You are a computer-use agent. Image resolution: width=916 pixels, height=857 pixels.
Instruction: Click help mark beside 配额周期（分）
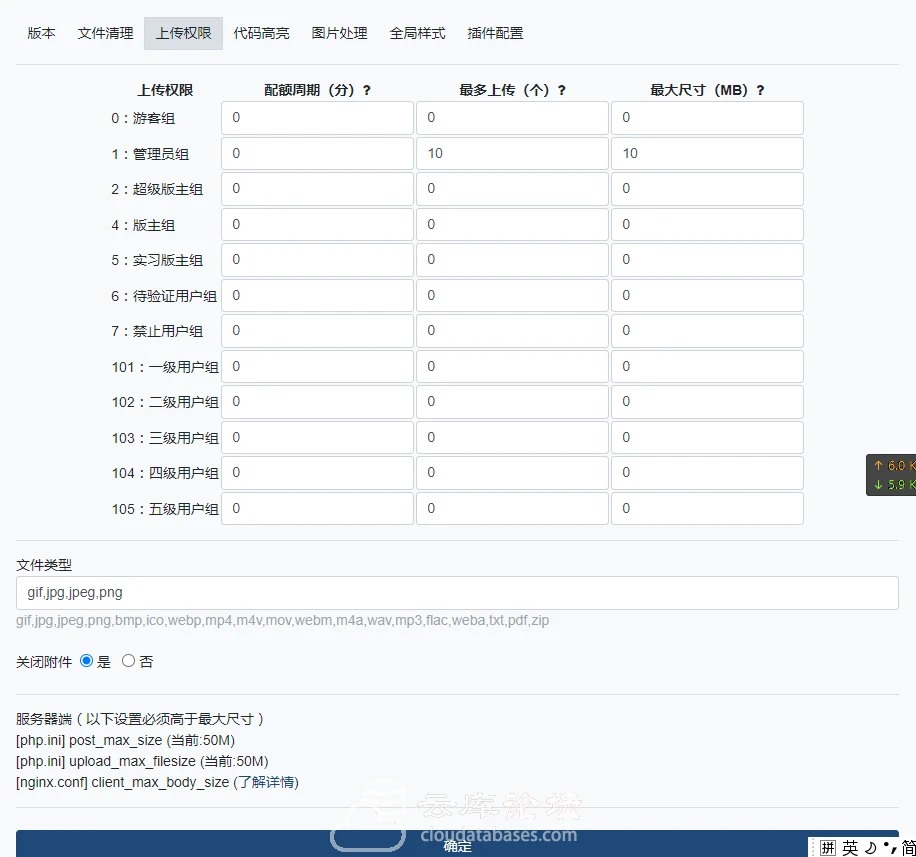pyautogui.click(x=366, y=91)
